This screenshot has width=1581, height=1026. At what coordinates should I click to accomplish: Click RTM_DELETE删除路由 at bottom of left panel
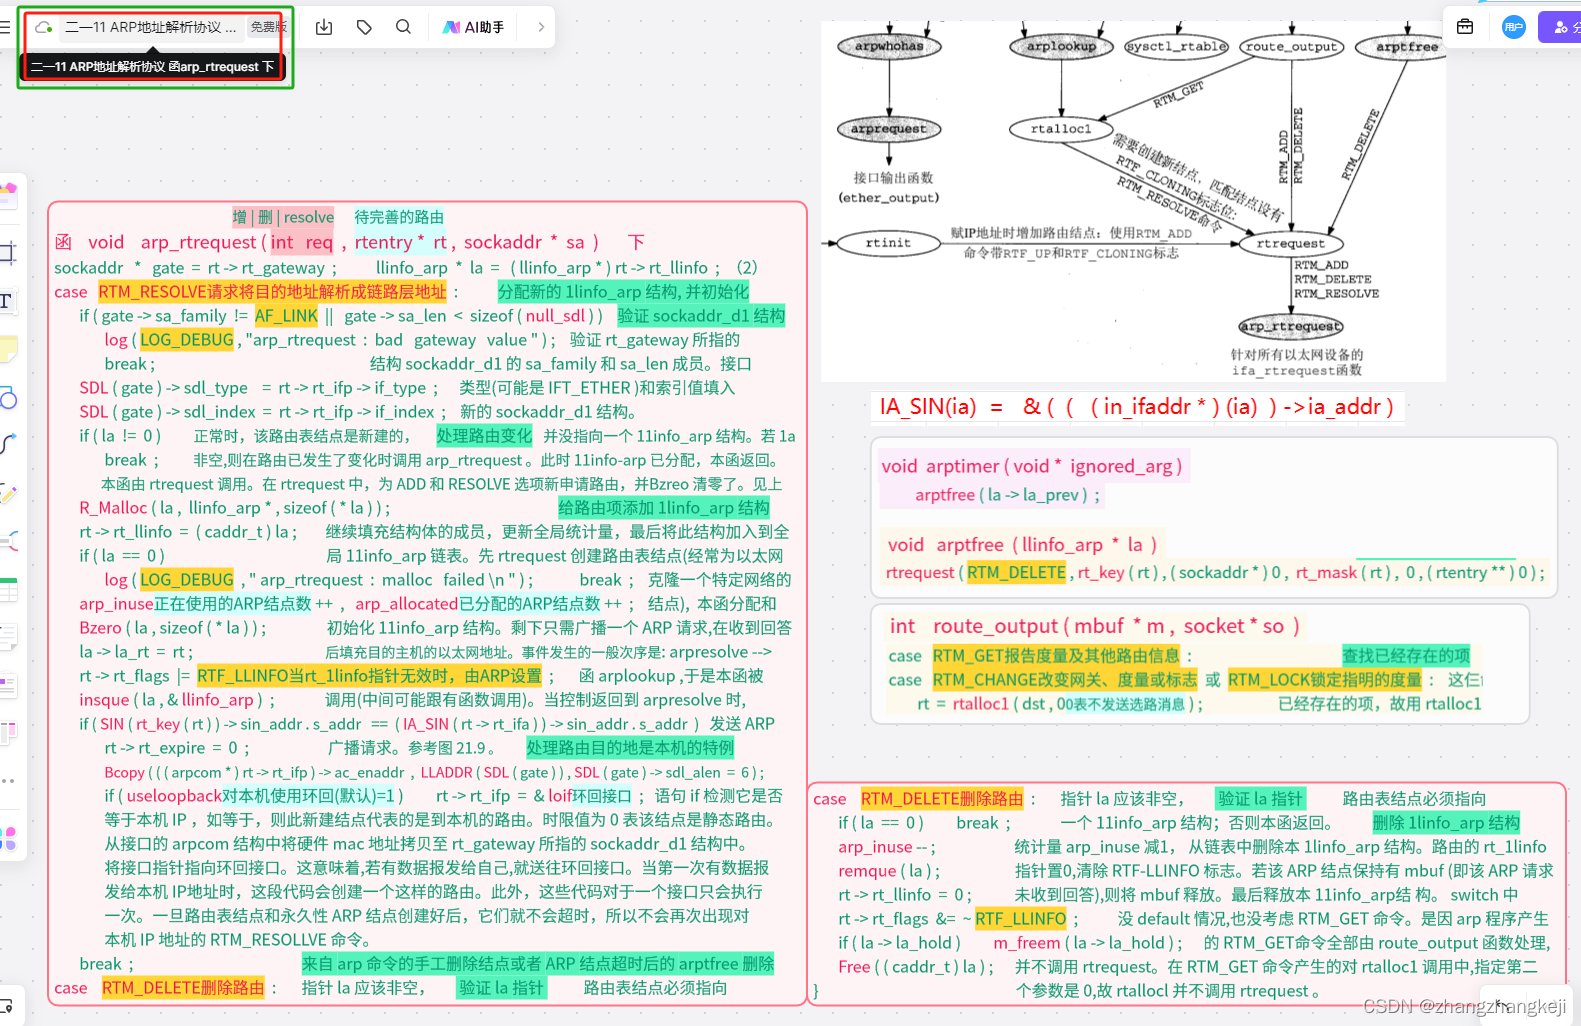[183, 988]
